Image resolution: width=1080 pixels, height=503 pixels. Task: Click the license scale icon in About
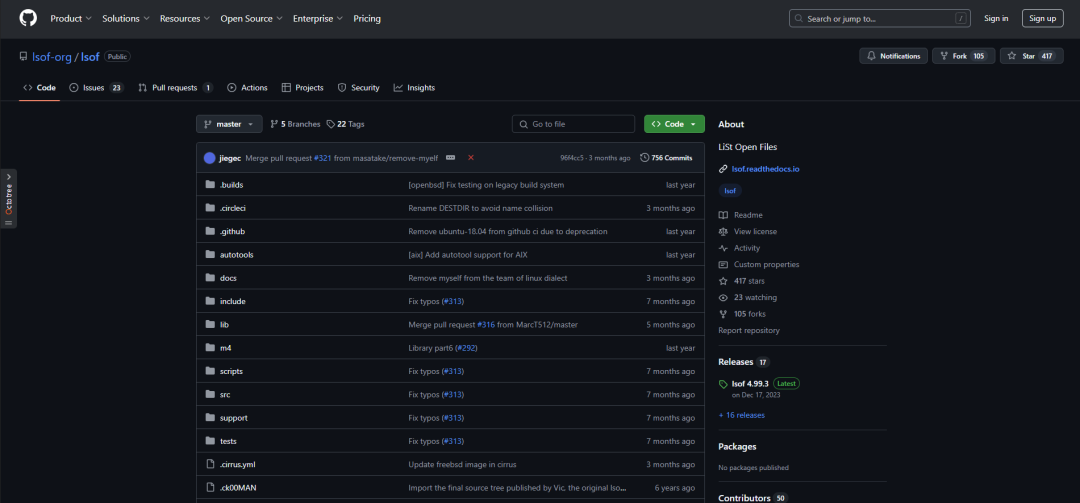[x=723, y=232]
